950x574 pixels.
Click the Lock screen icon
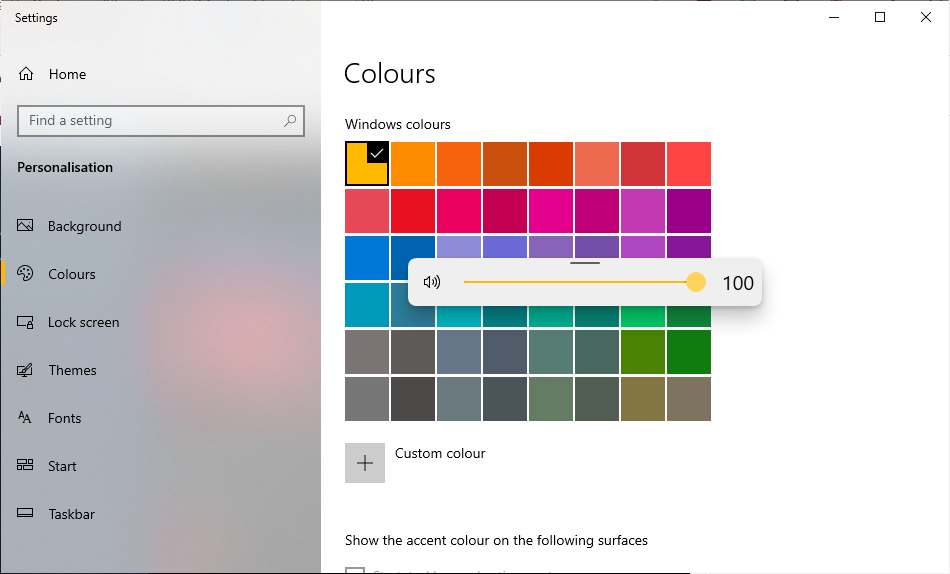(x=25, y=322)
